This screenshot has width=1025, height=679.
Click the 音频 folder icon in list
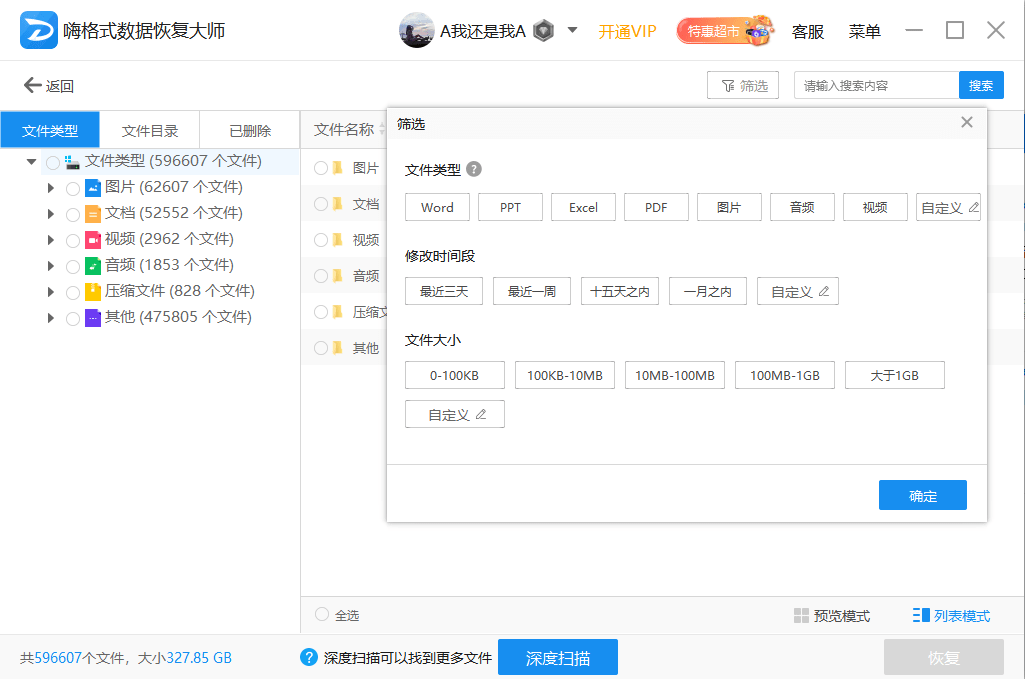point(338,276)
